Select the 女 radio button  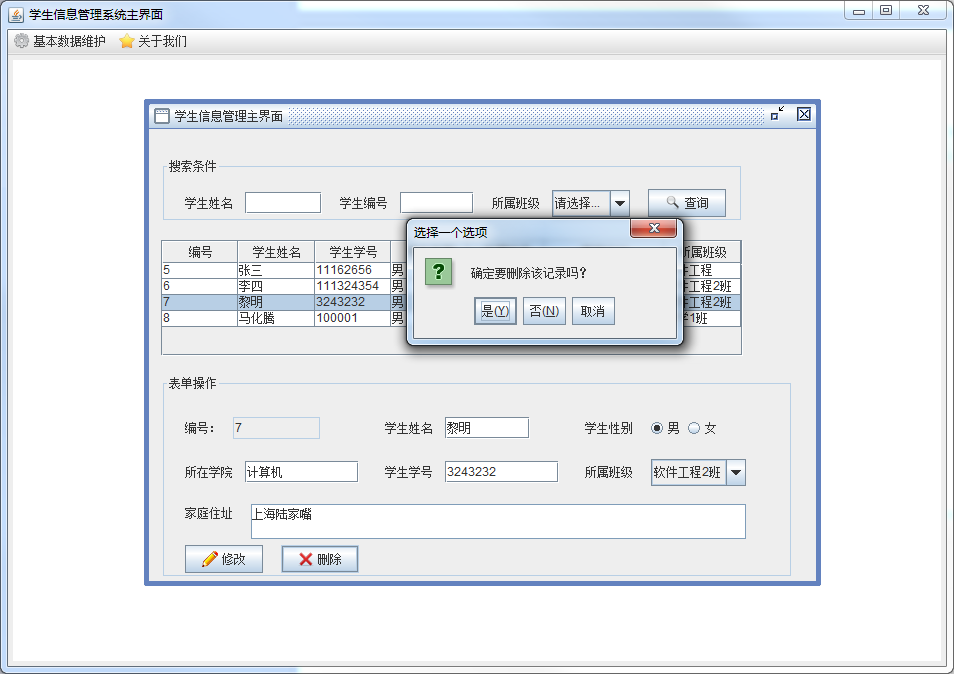[x=694, y=428]
